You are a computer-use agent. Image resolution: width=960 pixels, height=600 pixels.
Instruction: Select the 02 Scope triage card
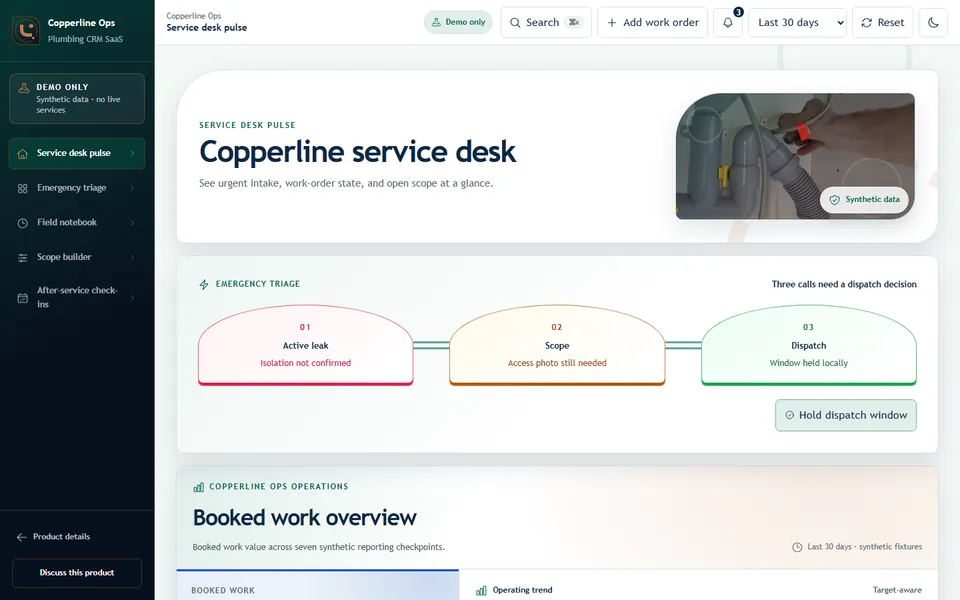click(557, 345)
